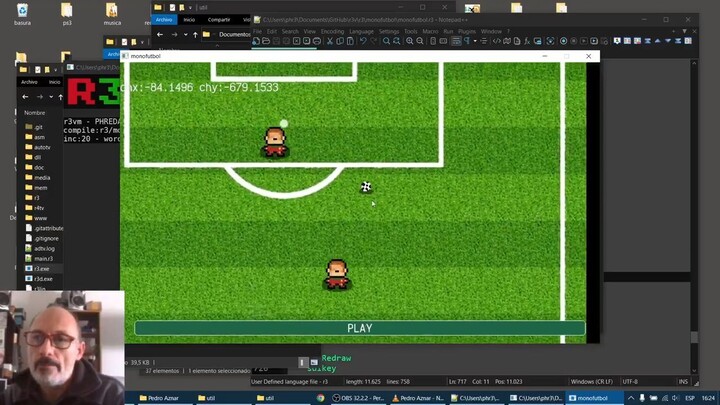The image size is (720, 405).
Task: Click the Paste icon in Notepad++ toolbar
Action: coord(350,41)
